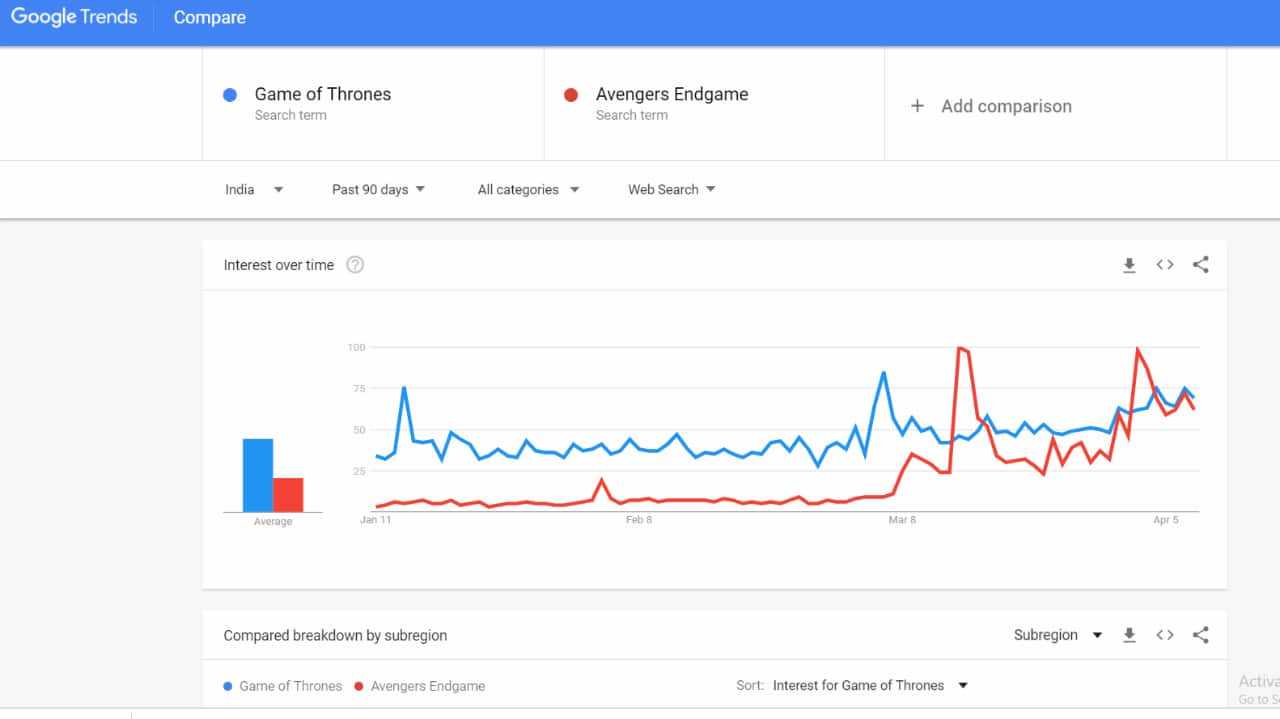
Task: Share the Interest over time chart
Action: 1200,265
